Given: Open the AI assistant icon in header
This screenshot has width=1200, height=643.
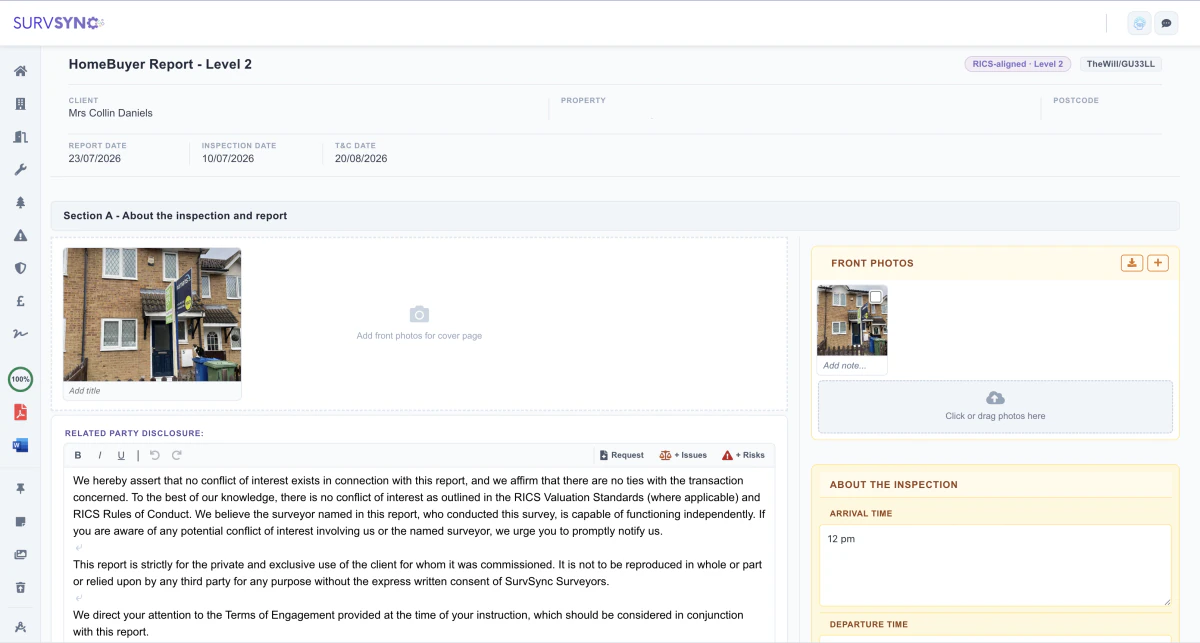Looking at the screenshot, I should [x=1138, y=23].
